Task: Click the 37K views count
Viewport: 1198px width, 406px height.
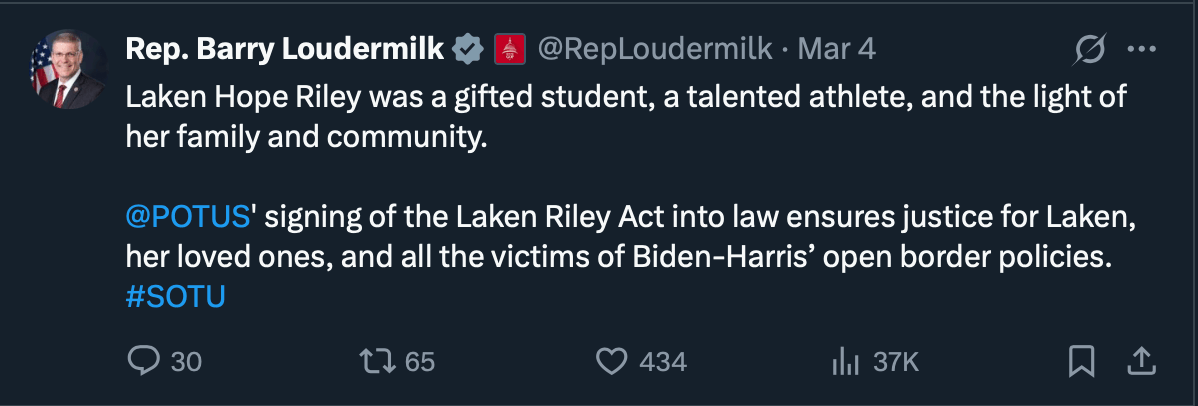Action: point(896,362)
